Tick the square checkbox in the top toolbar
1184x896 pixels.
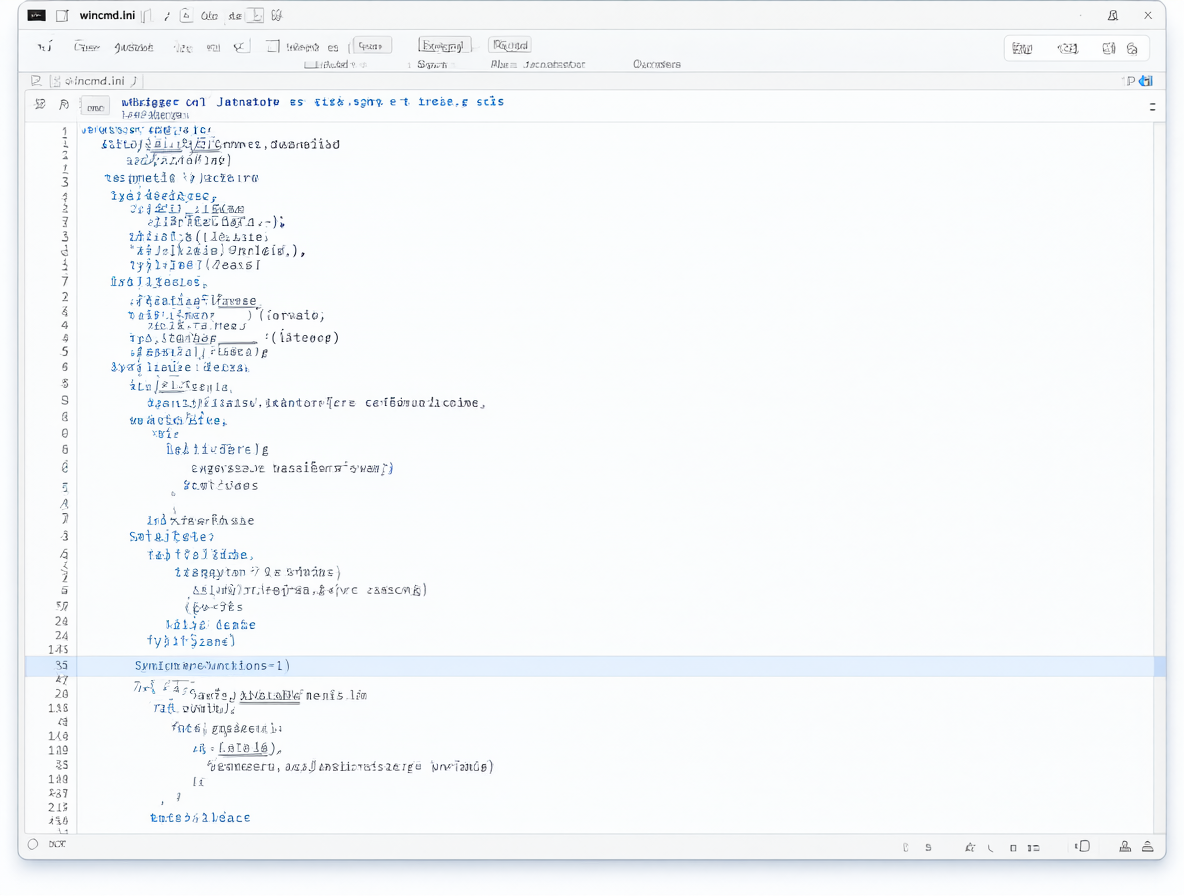273,47
